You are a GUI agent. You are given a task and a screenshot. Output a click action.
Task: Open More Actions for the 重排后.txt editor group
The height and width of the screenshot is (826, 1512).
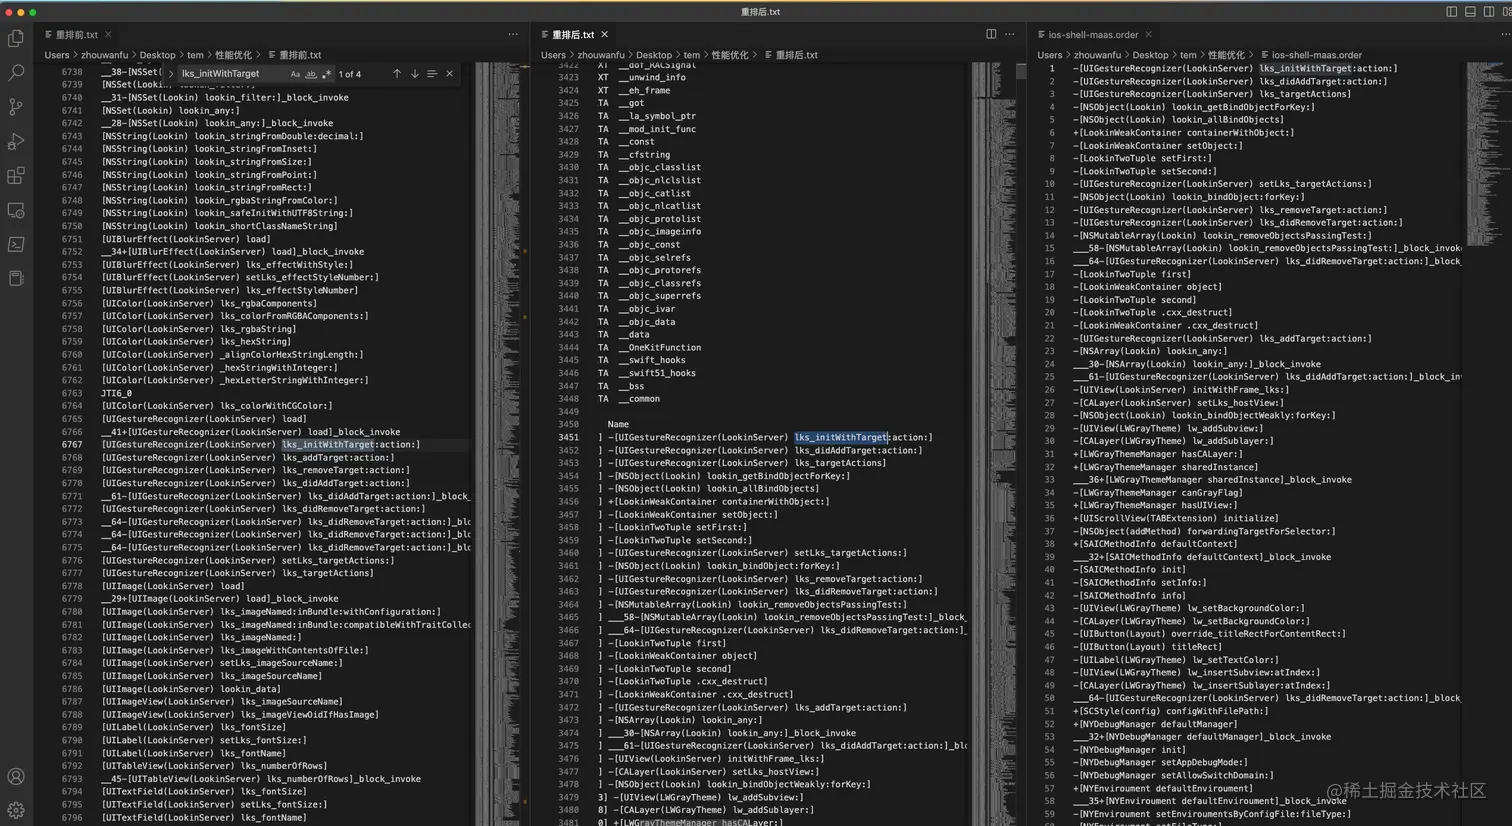(1009, 34)
